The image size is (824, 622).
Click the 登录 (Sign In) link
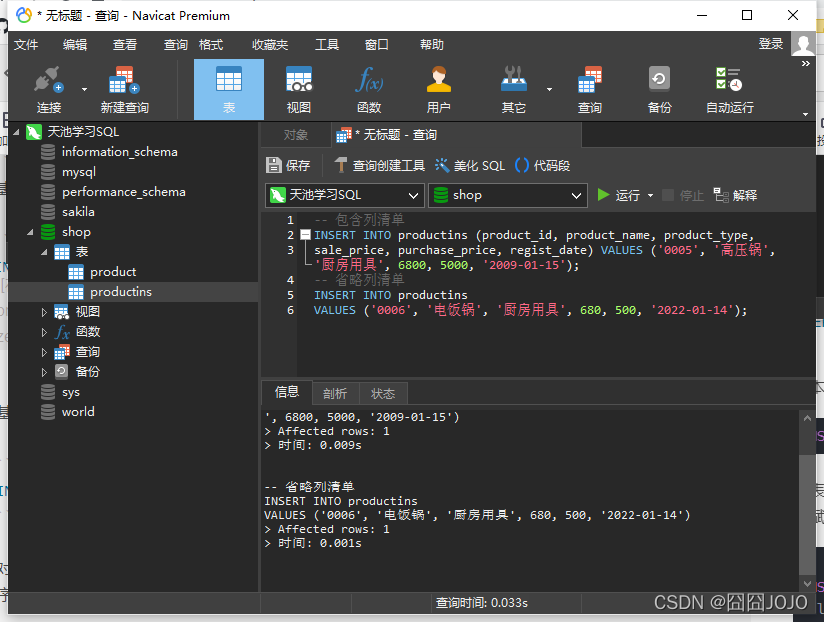pyautogui.click(x=771, y=44)
